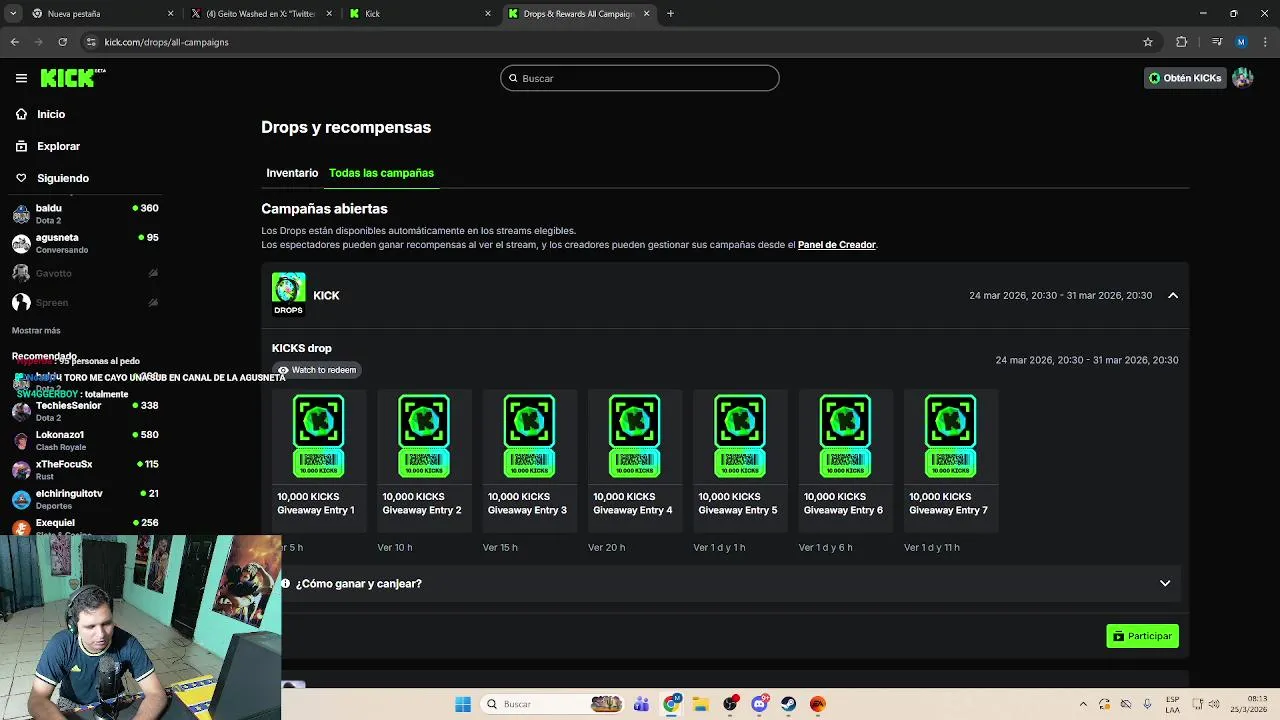Open new browser tab
This screenshot has height=720, width=1280.
[x=670, y=14]
